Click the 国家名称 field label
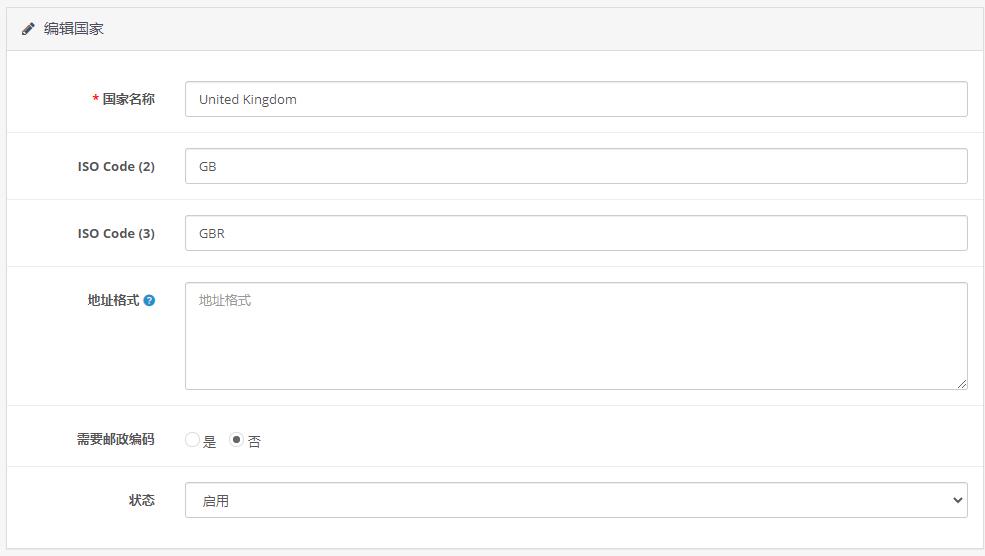 128,99
